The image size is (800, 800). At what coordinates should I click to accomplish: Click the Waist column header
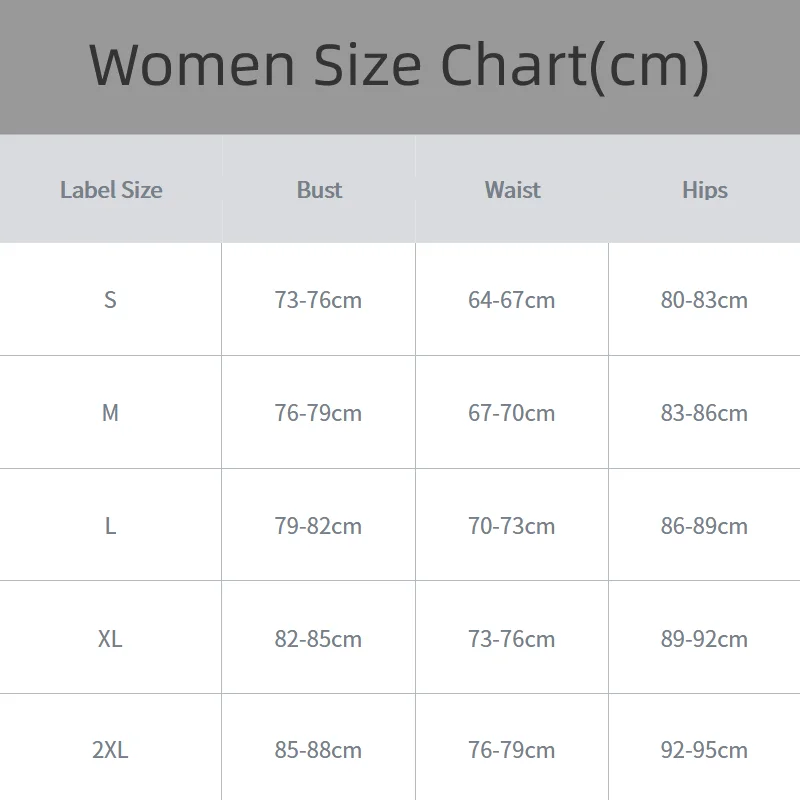[x=512, y=190]
